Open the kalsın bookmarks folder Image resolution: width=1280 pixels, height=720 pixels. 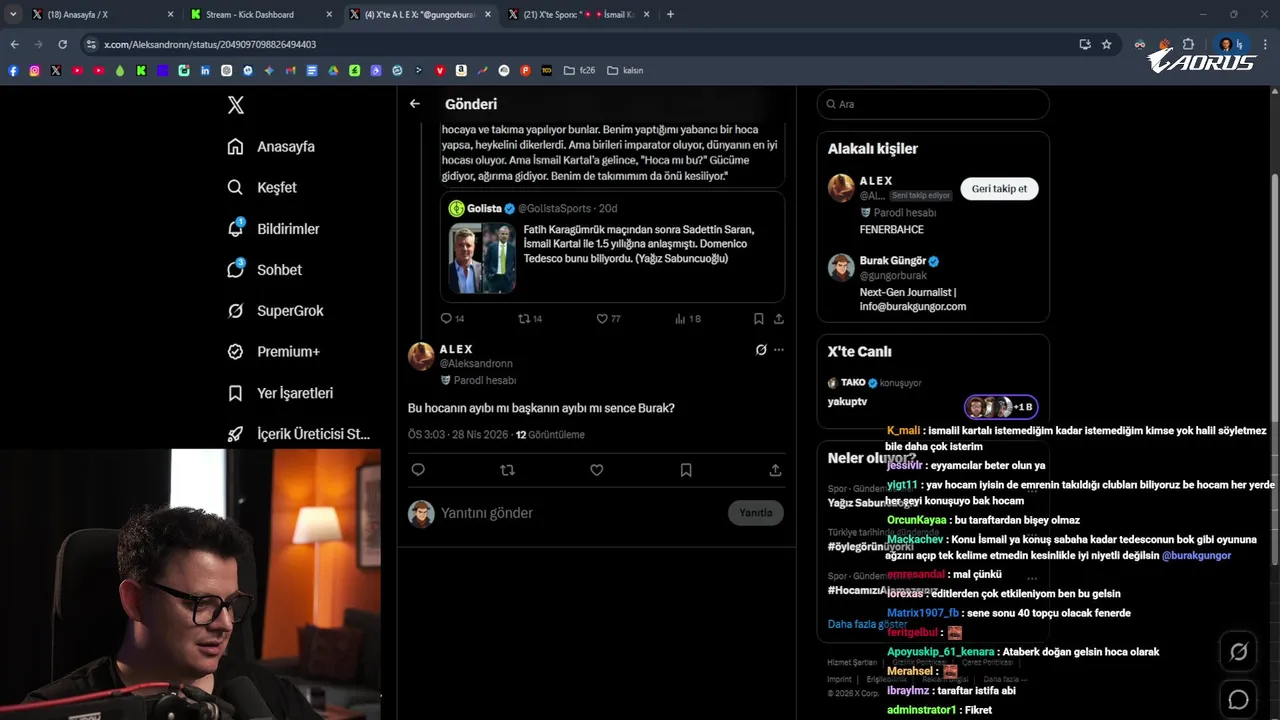click(x=625, y=70)
